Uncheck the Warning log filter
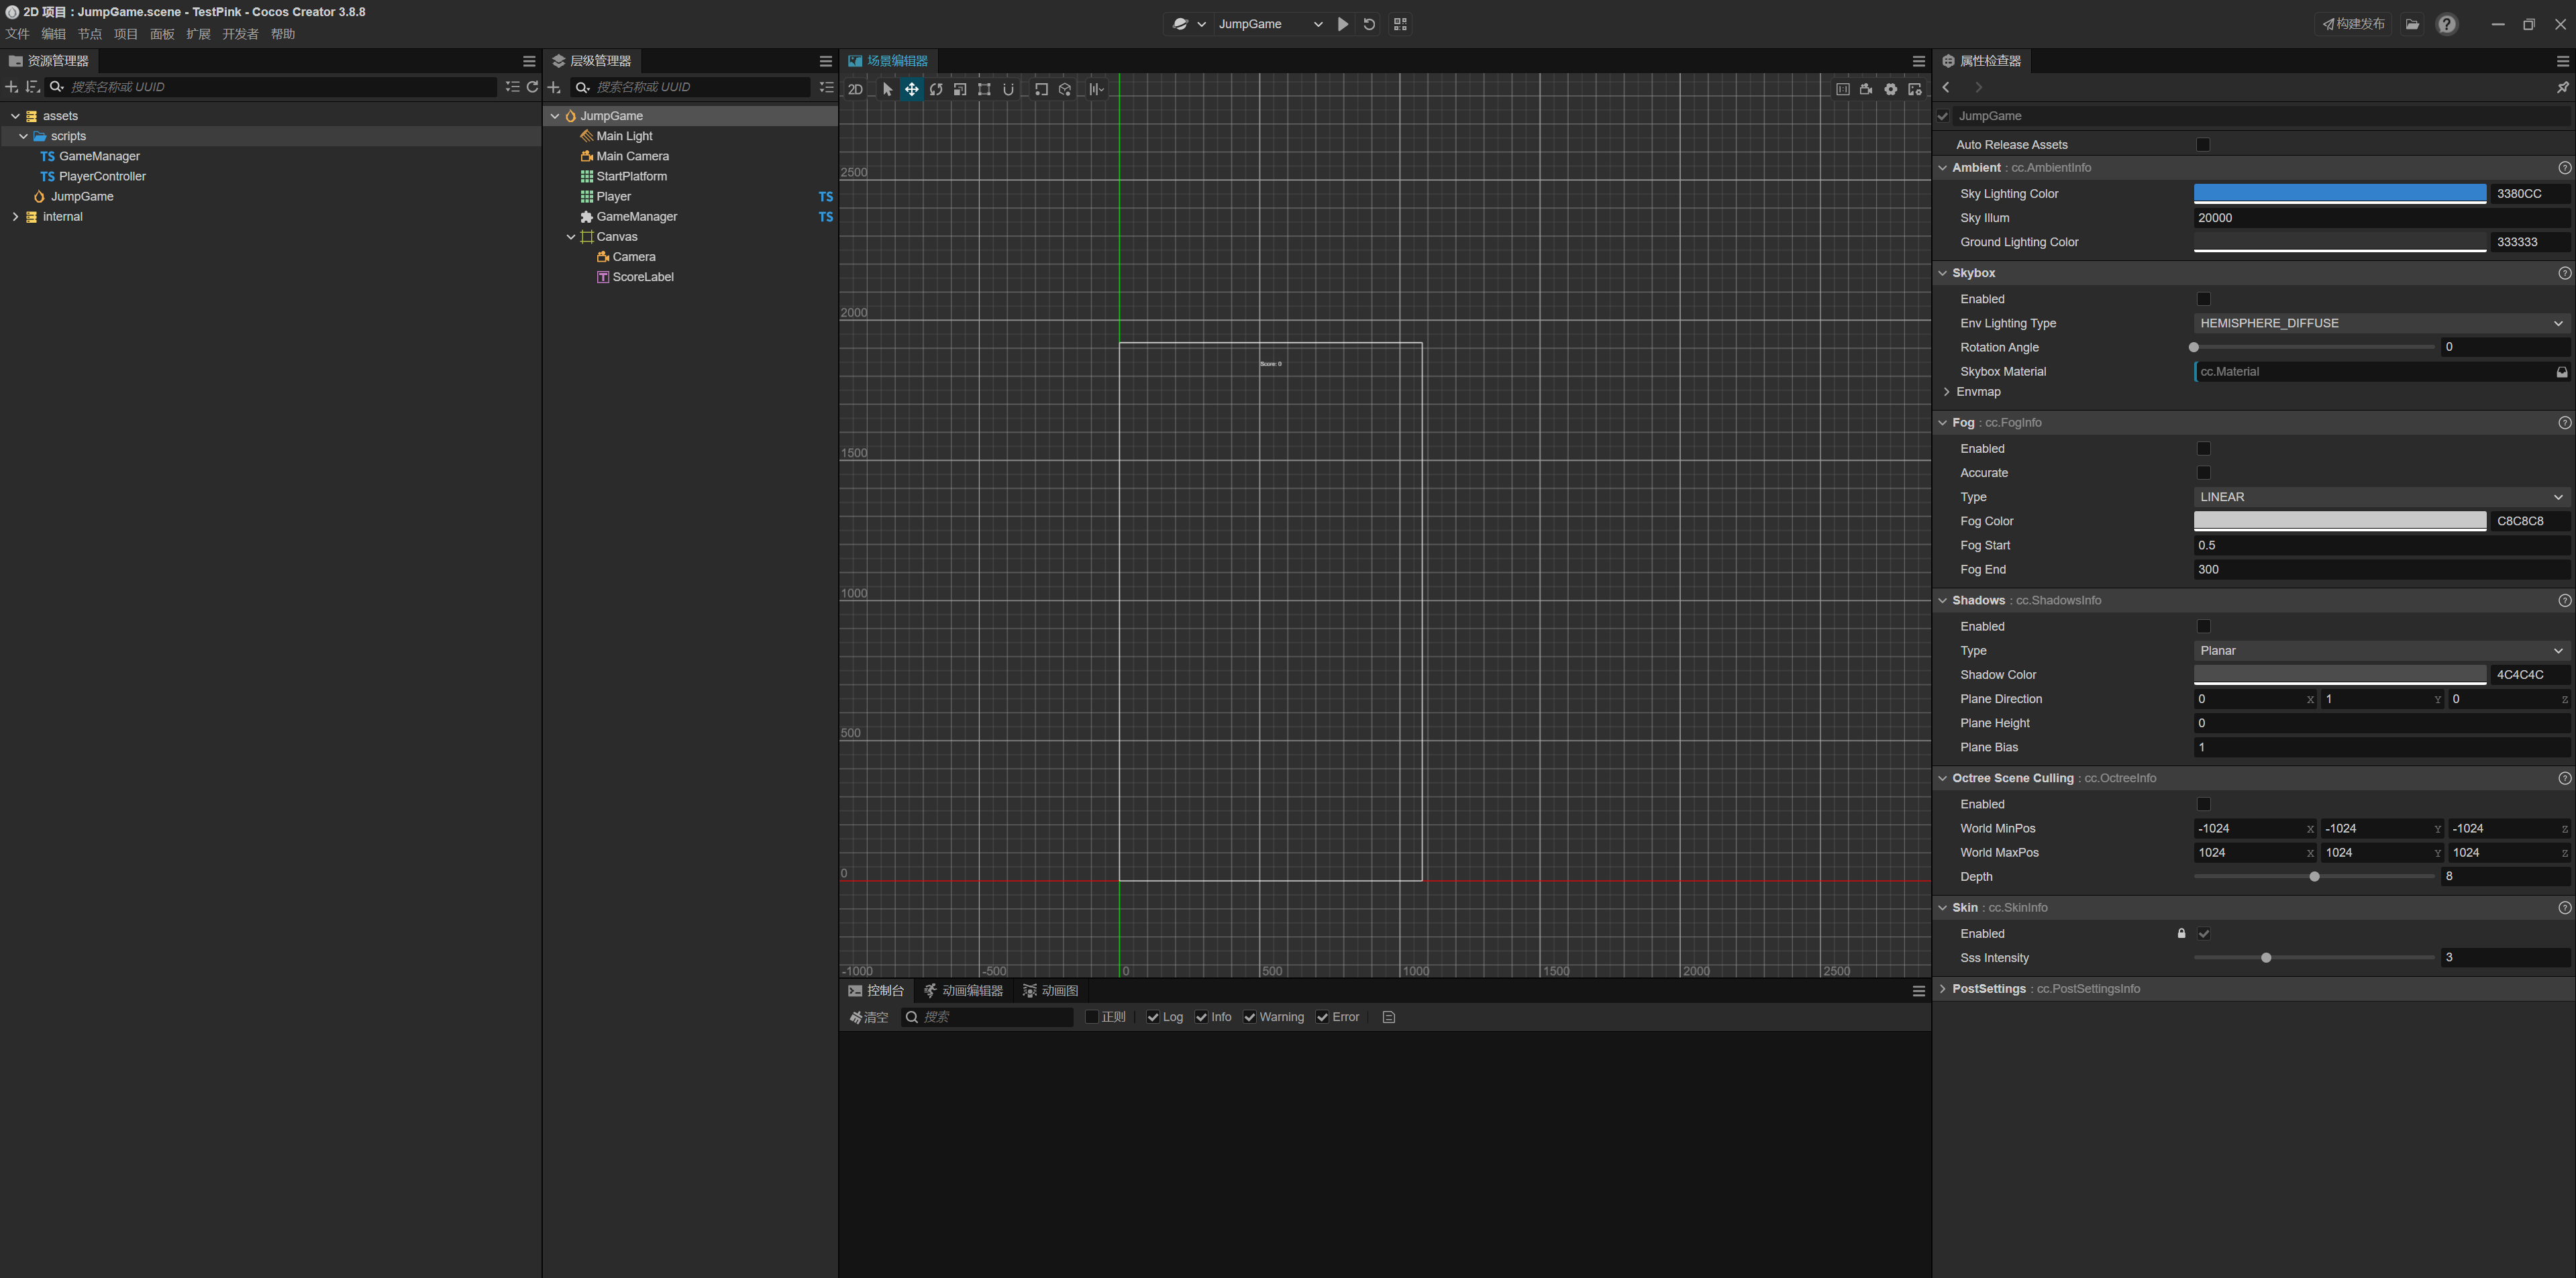Screen dimensions: 2576x1278 [x=1249, y=1017]
